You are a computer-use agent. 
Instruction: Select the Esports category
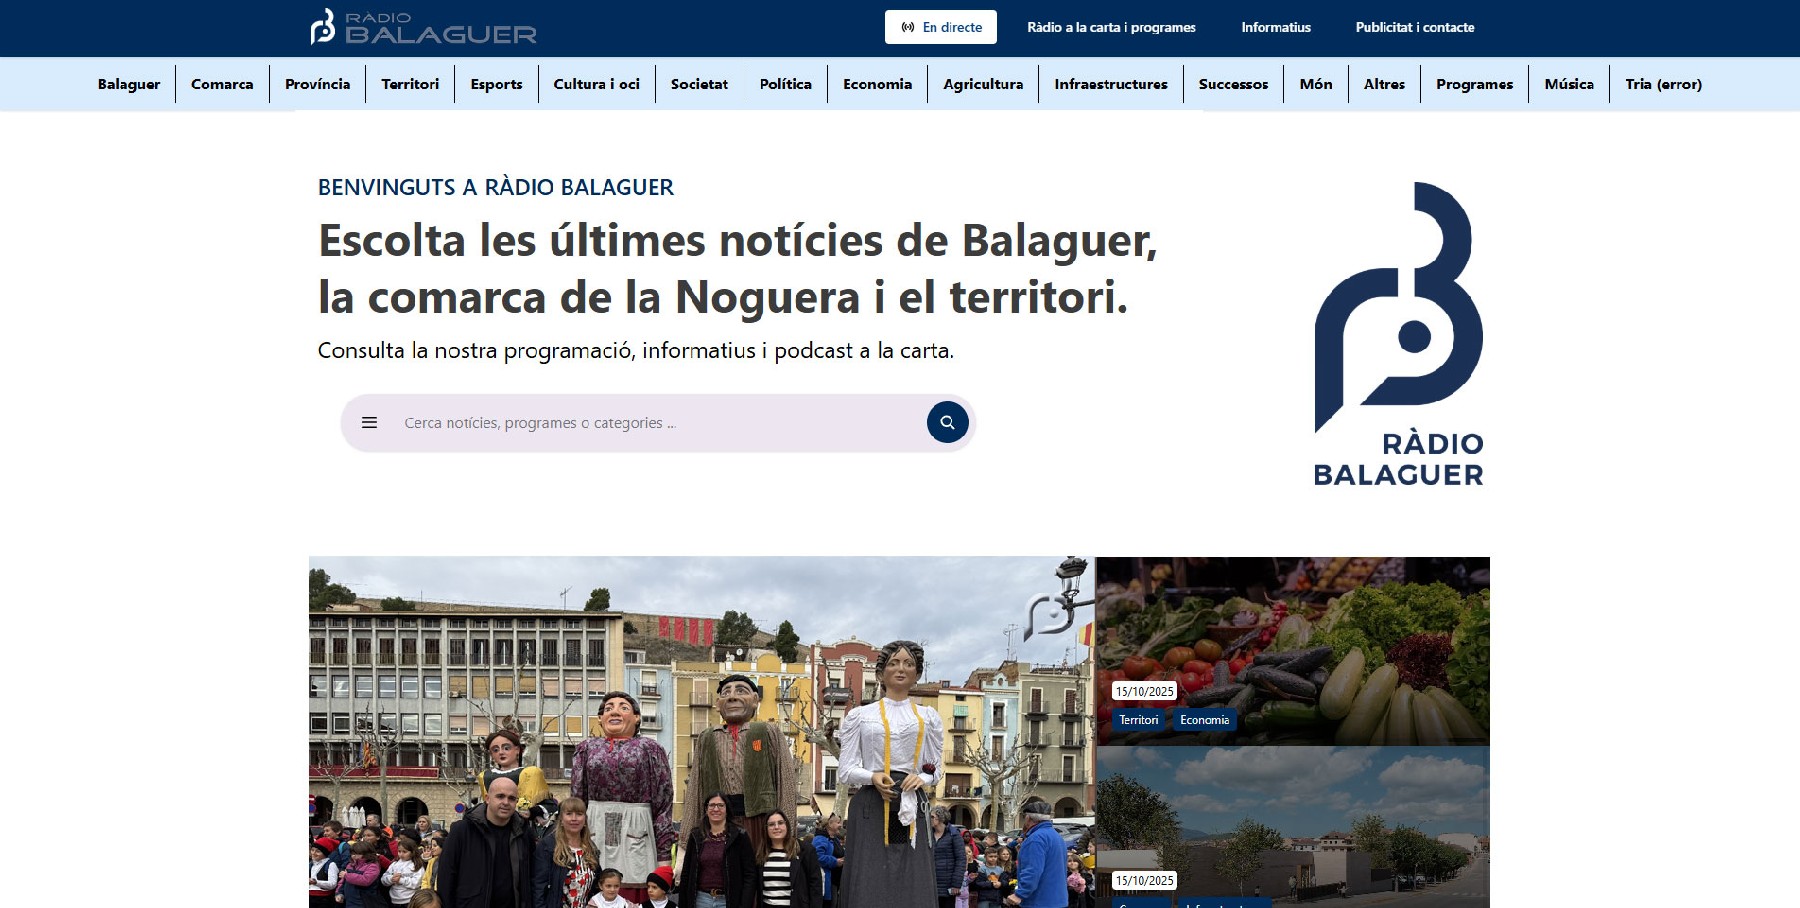(496, 84)
